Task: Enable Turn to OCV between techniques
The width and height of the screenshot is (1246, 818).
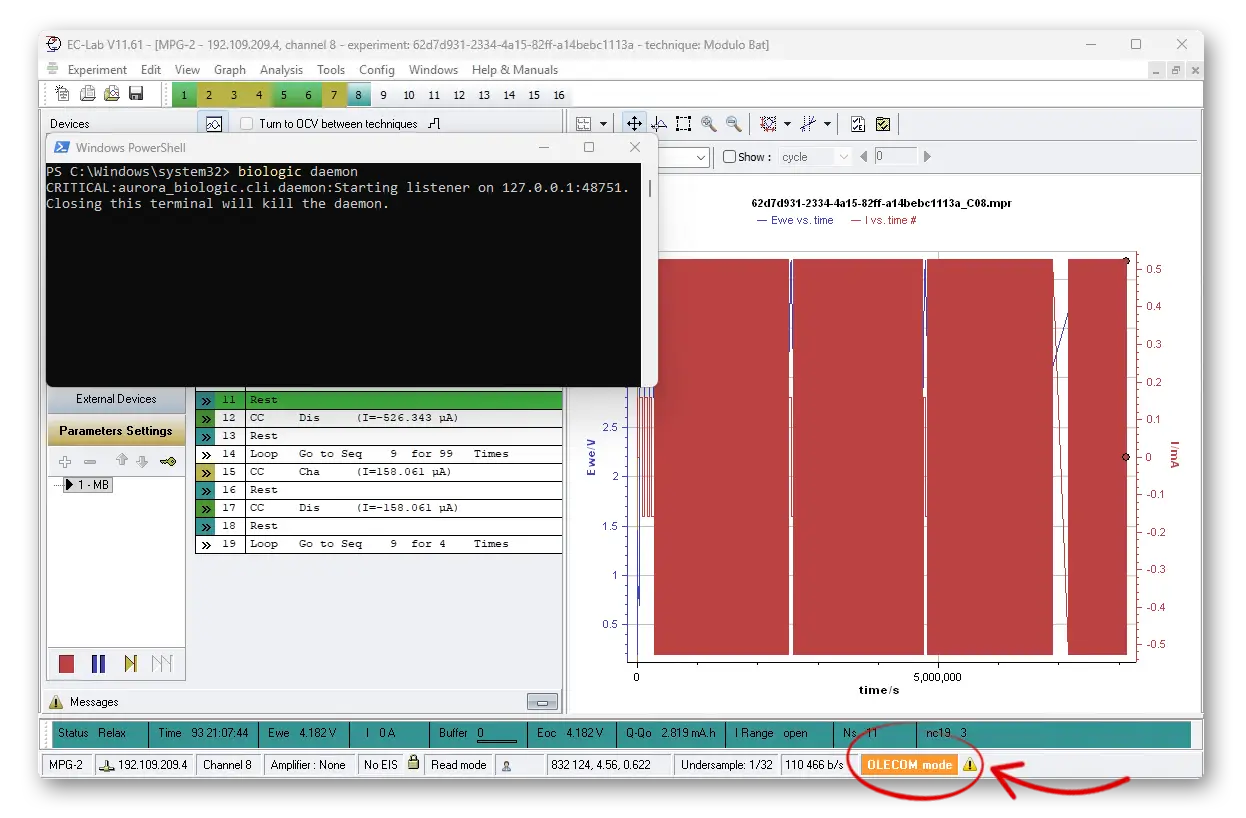Action: coord(247,124)
